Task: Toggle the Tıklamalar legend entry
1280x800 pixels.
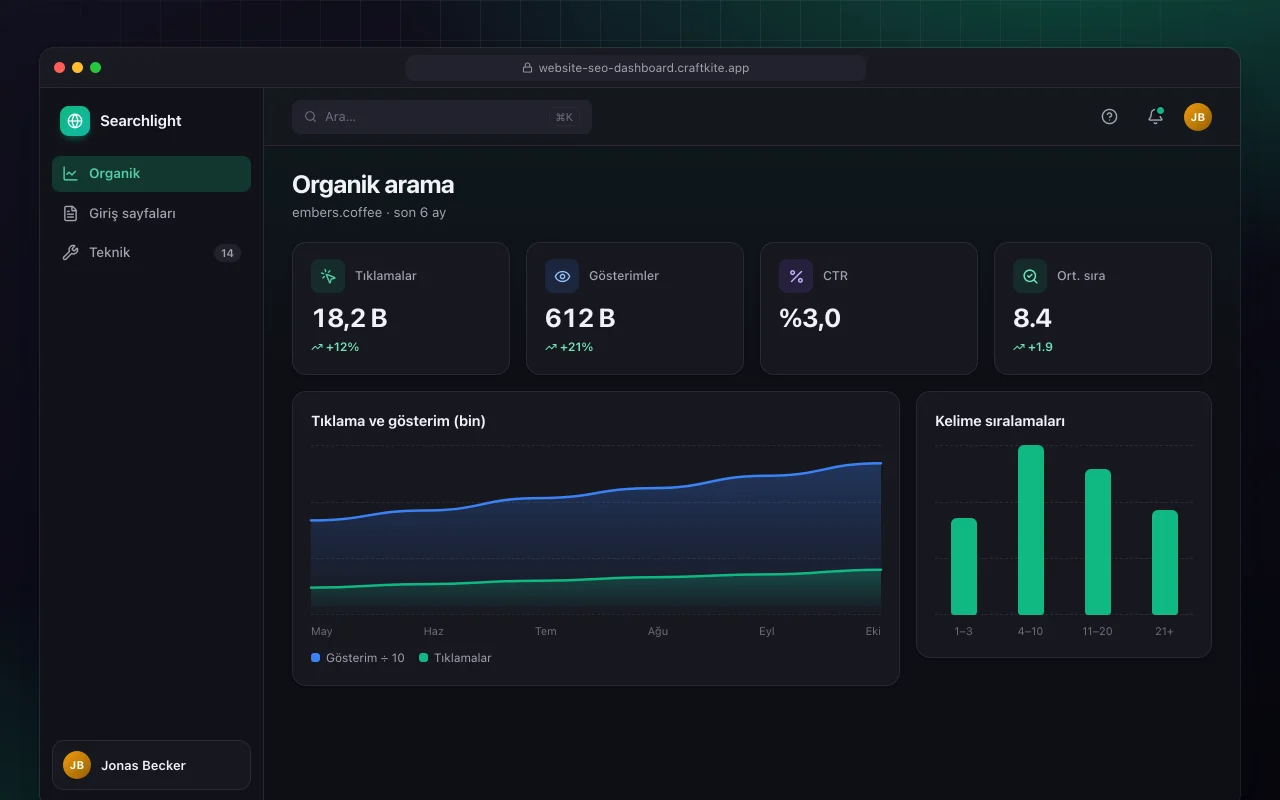Action: point(455,658)
